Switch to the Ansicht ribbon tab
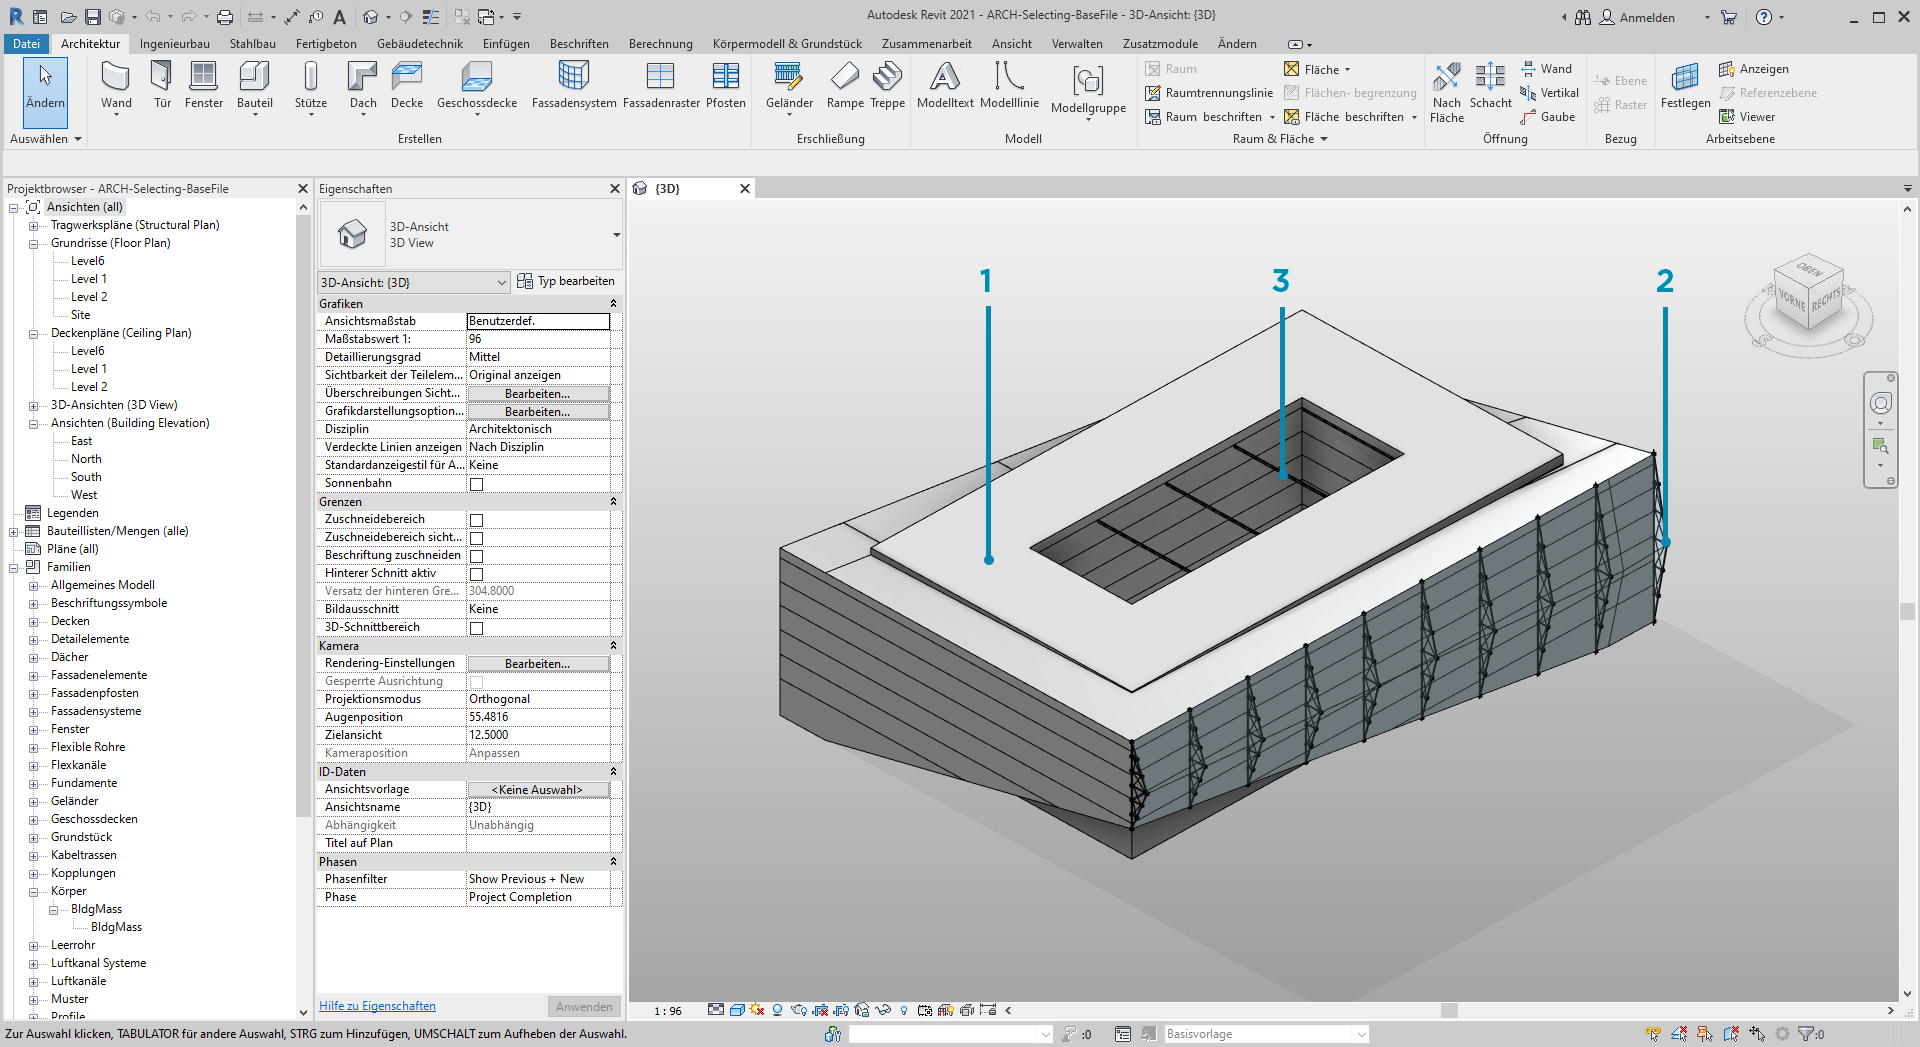This screenshot has width=1920, height=1047. click(1012, 44)
